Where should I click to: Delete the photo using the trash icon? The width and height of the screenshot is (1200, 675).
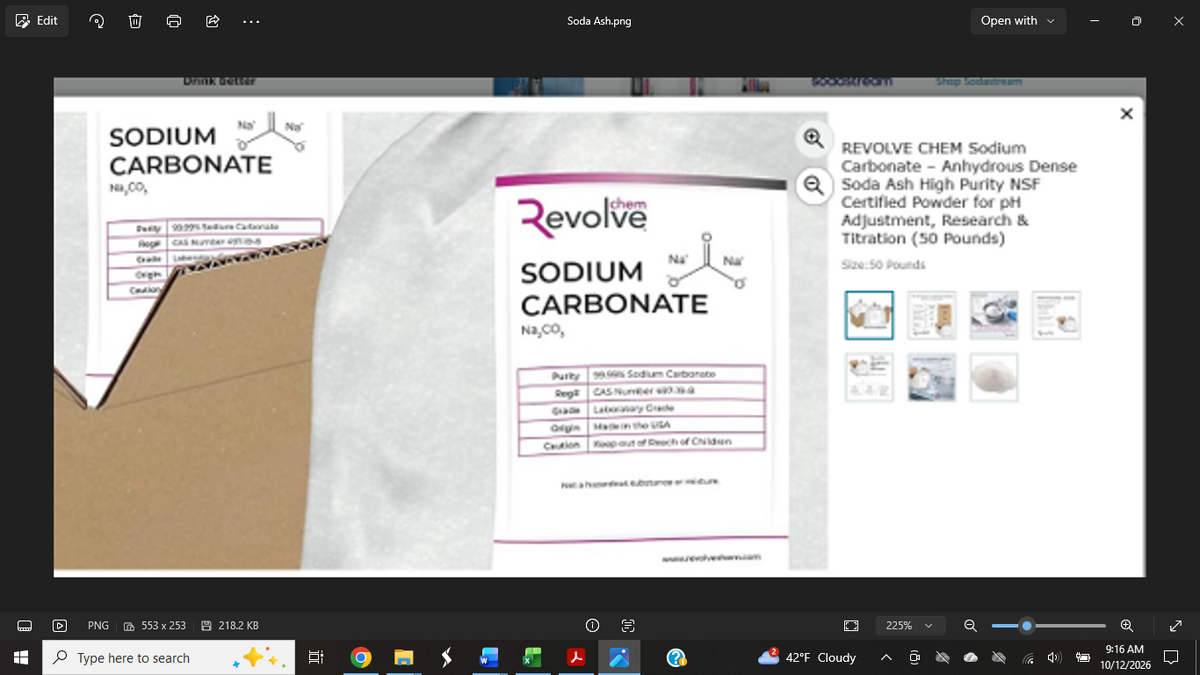coord(135,21)
